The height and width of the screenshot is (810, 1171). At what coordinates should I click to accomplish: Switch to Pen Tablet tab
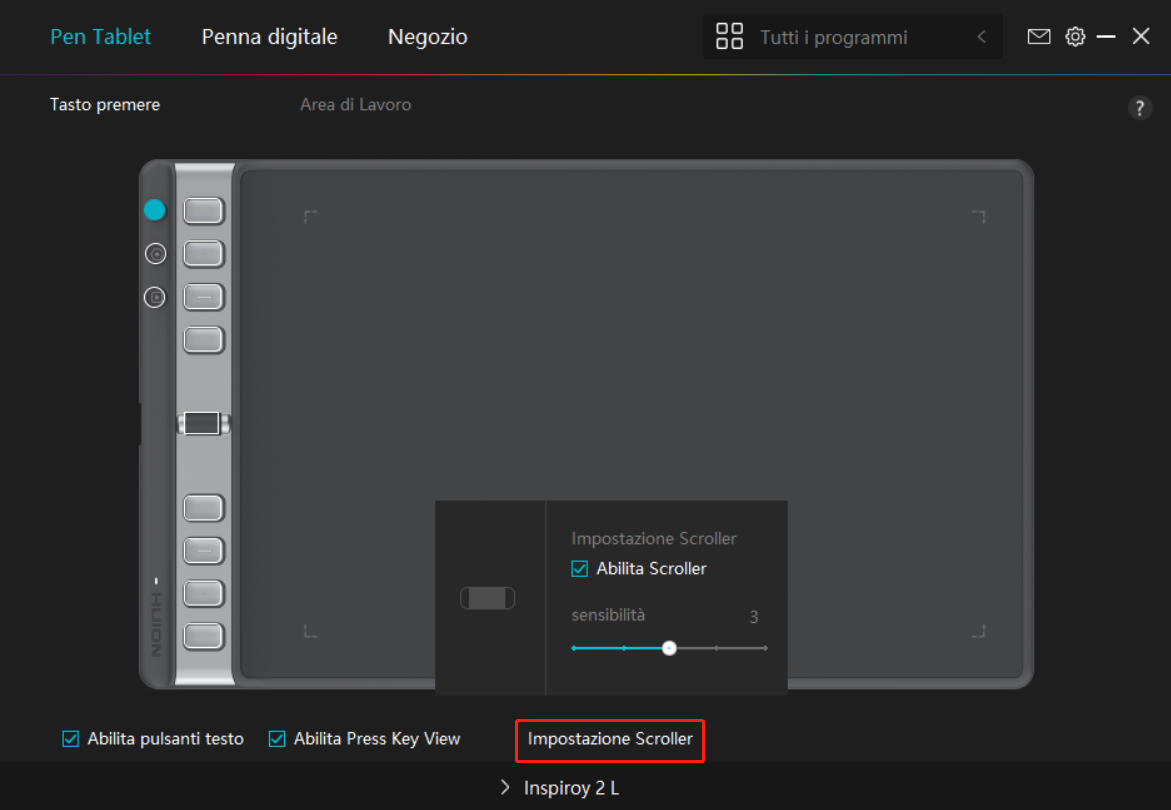100,37
